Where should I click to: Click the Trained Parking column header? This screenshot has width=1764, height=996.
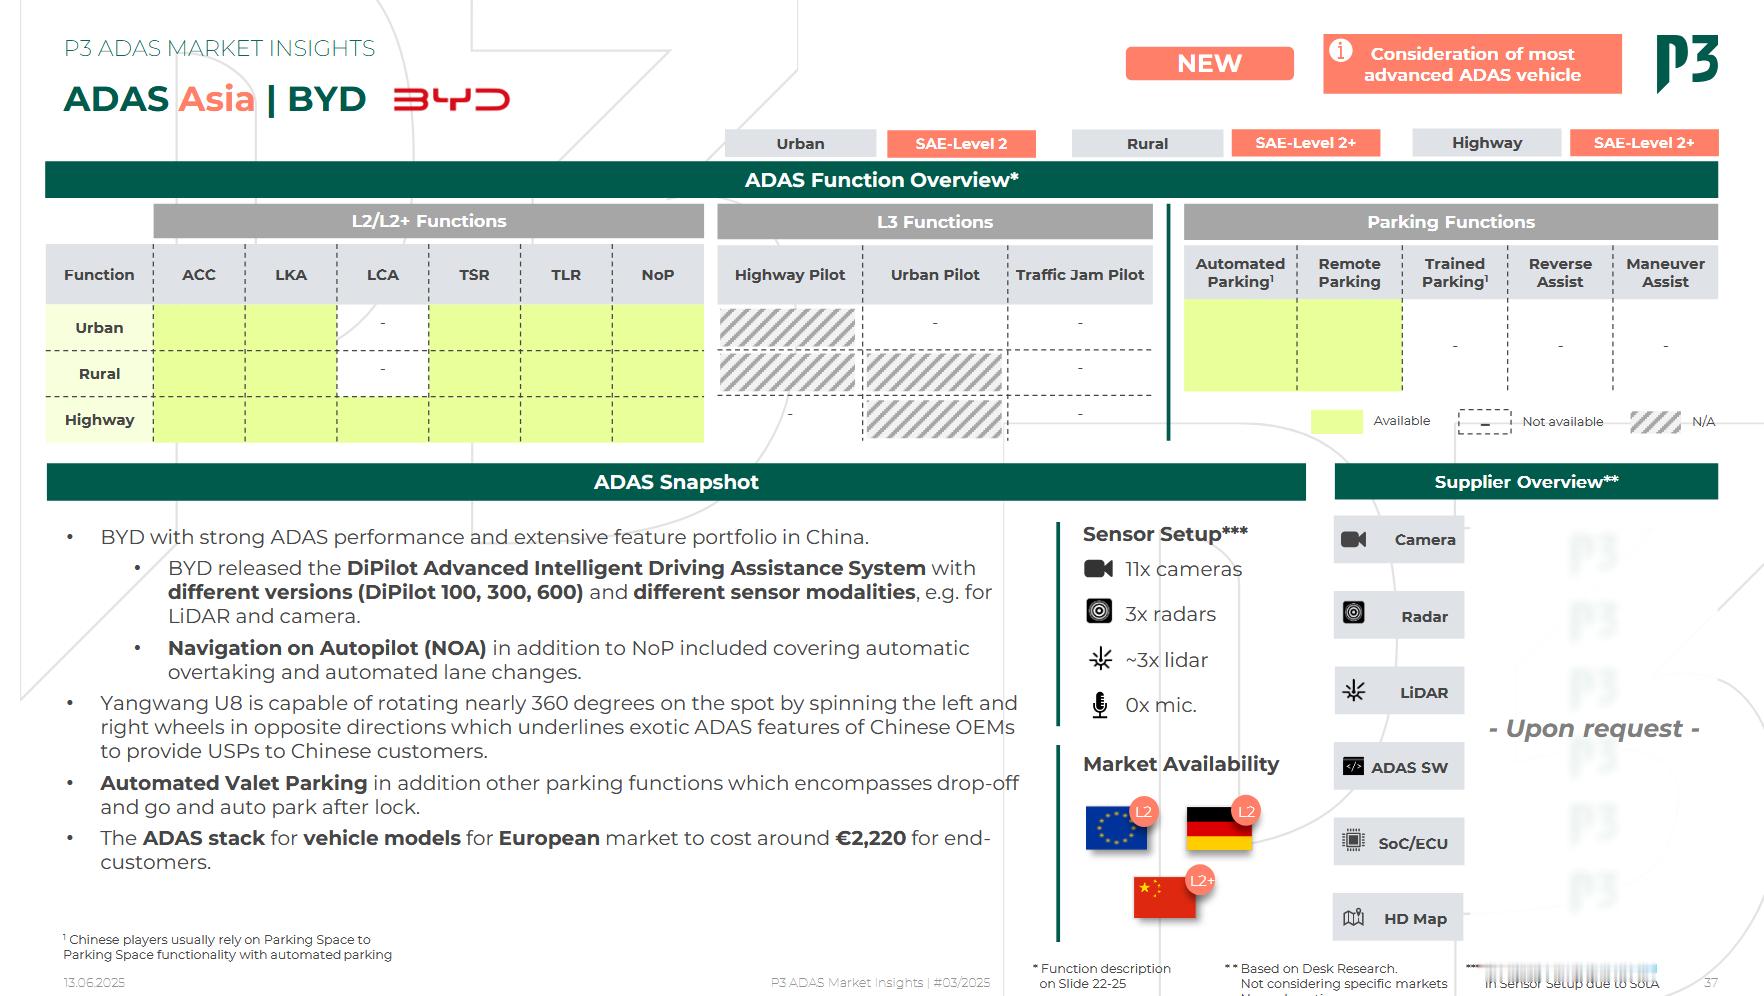coord(1455,272)
